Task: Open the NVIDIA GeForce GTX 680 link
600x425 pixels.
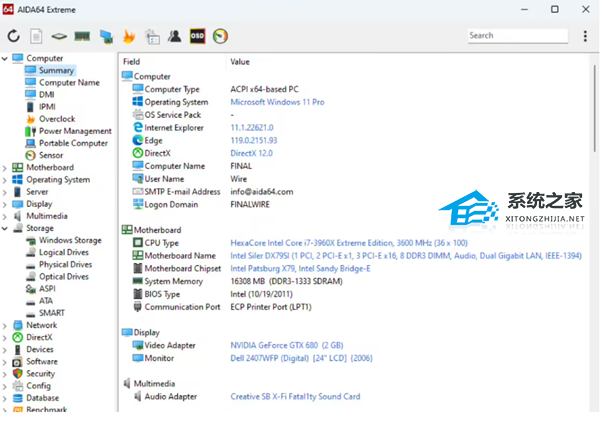Action: (281, 345)
